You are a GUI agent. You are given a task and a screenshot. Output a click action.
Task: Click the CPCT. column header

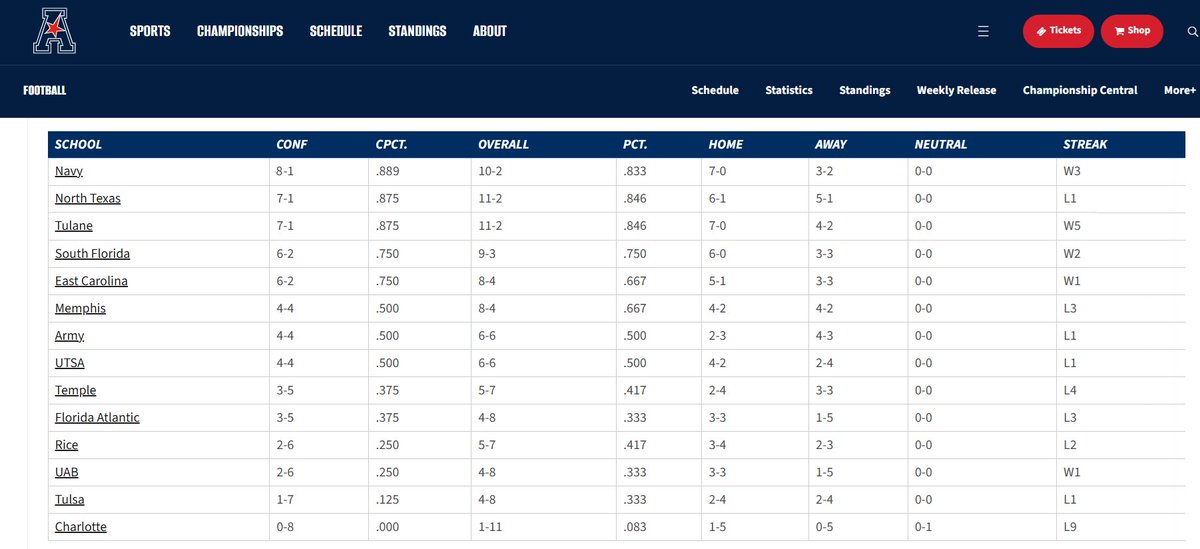391,144
